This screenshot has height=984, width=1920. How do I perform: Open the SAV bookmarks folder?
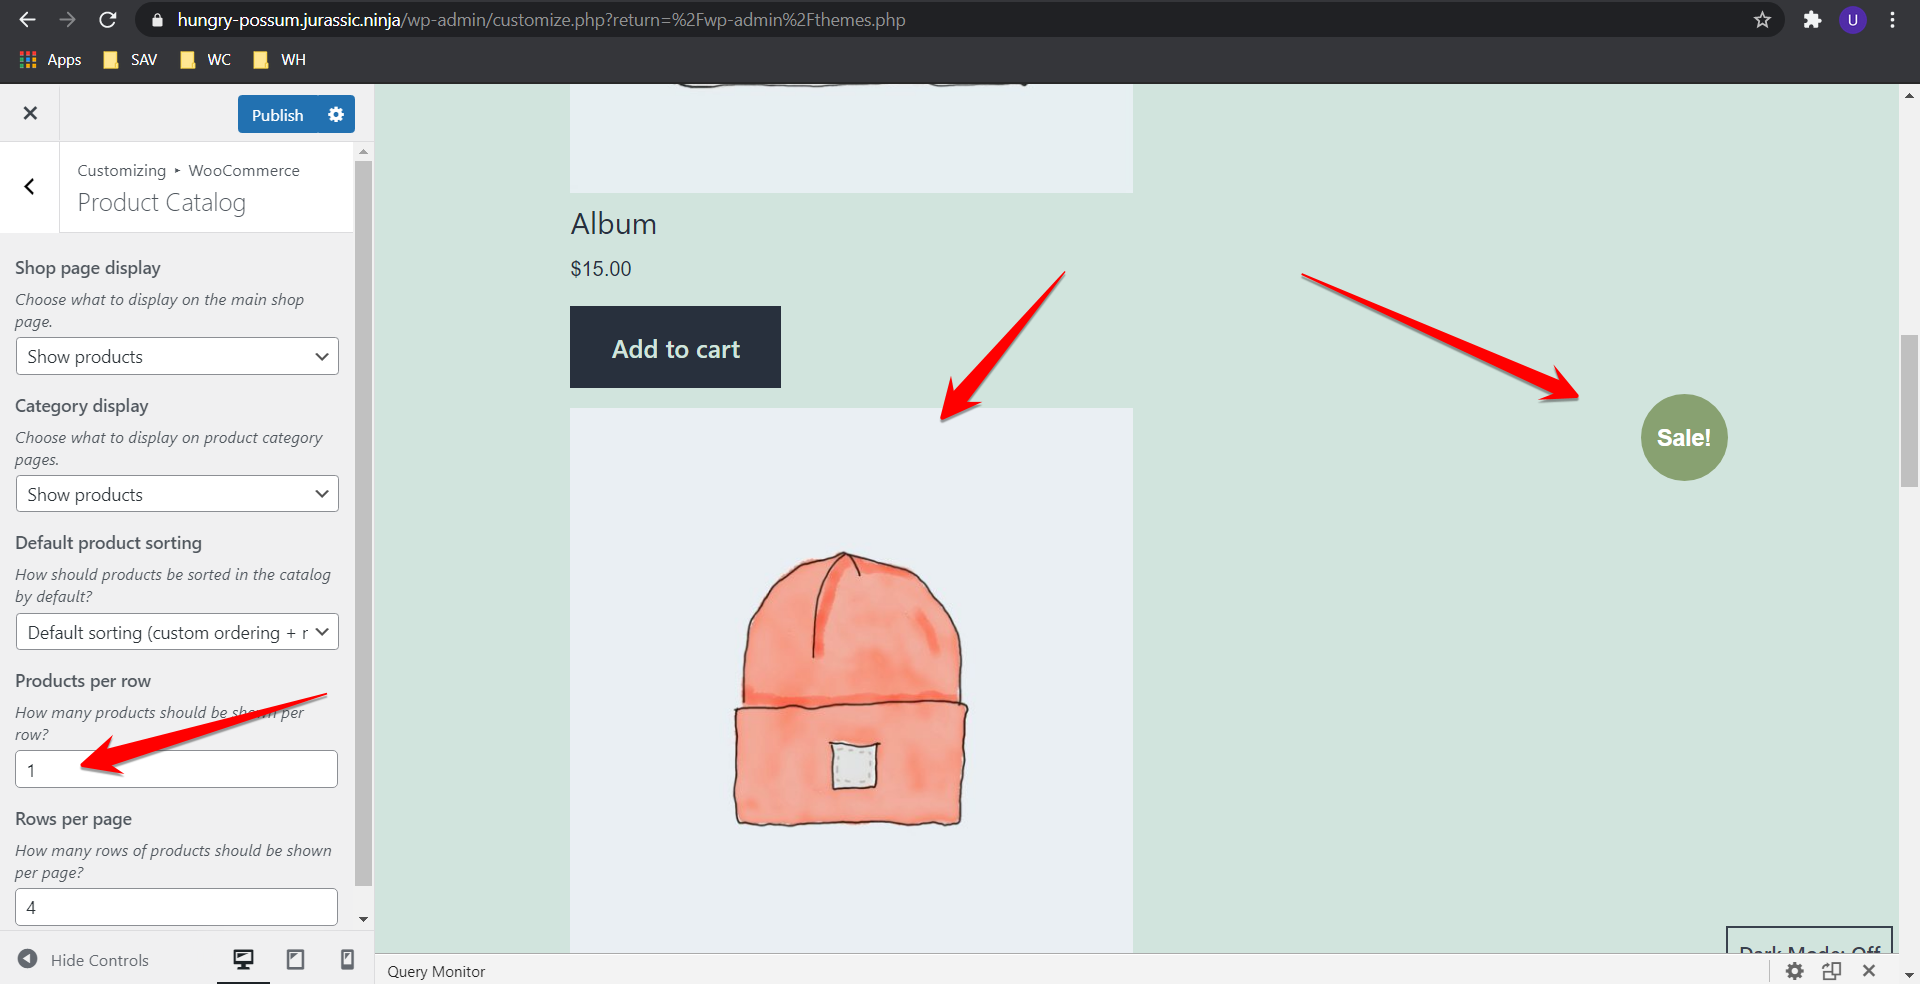click(x=128, y=59)
